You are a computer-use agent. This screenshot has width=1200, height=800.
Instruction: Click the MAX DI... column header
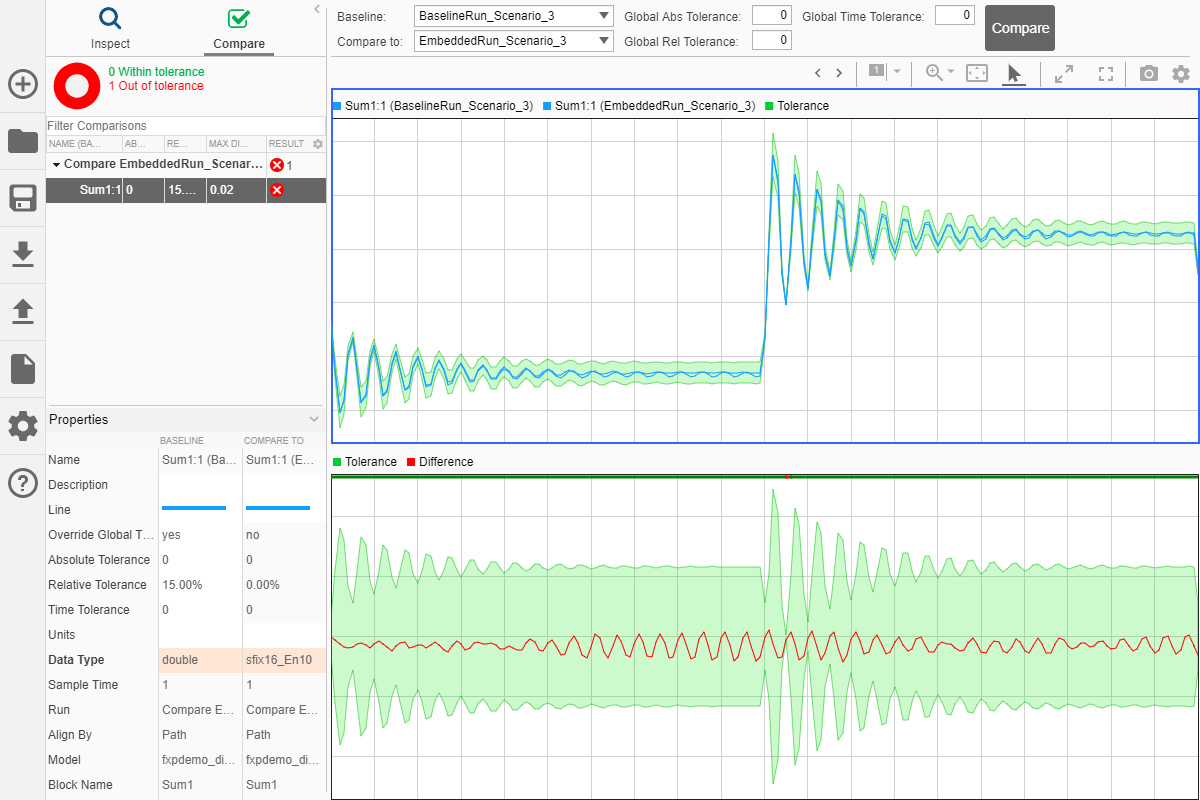tap(236, 144)
